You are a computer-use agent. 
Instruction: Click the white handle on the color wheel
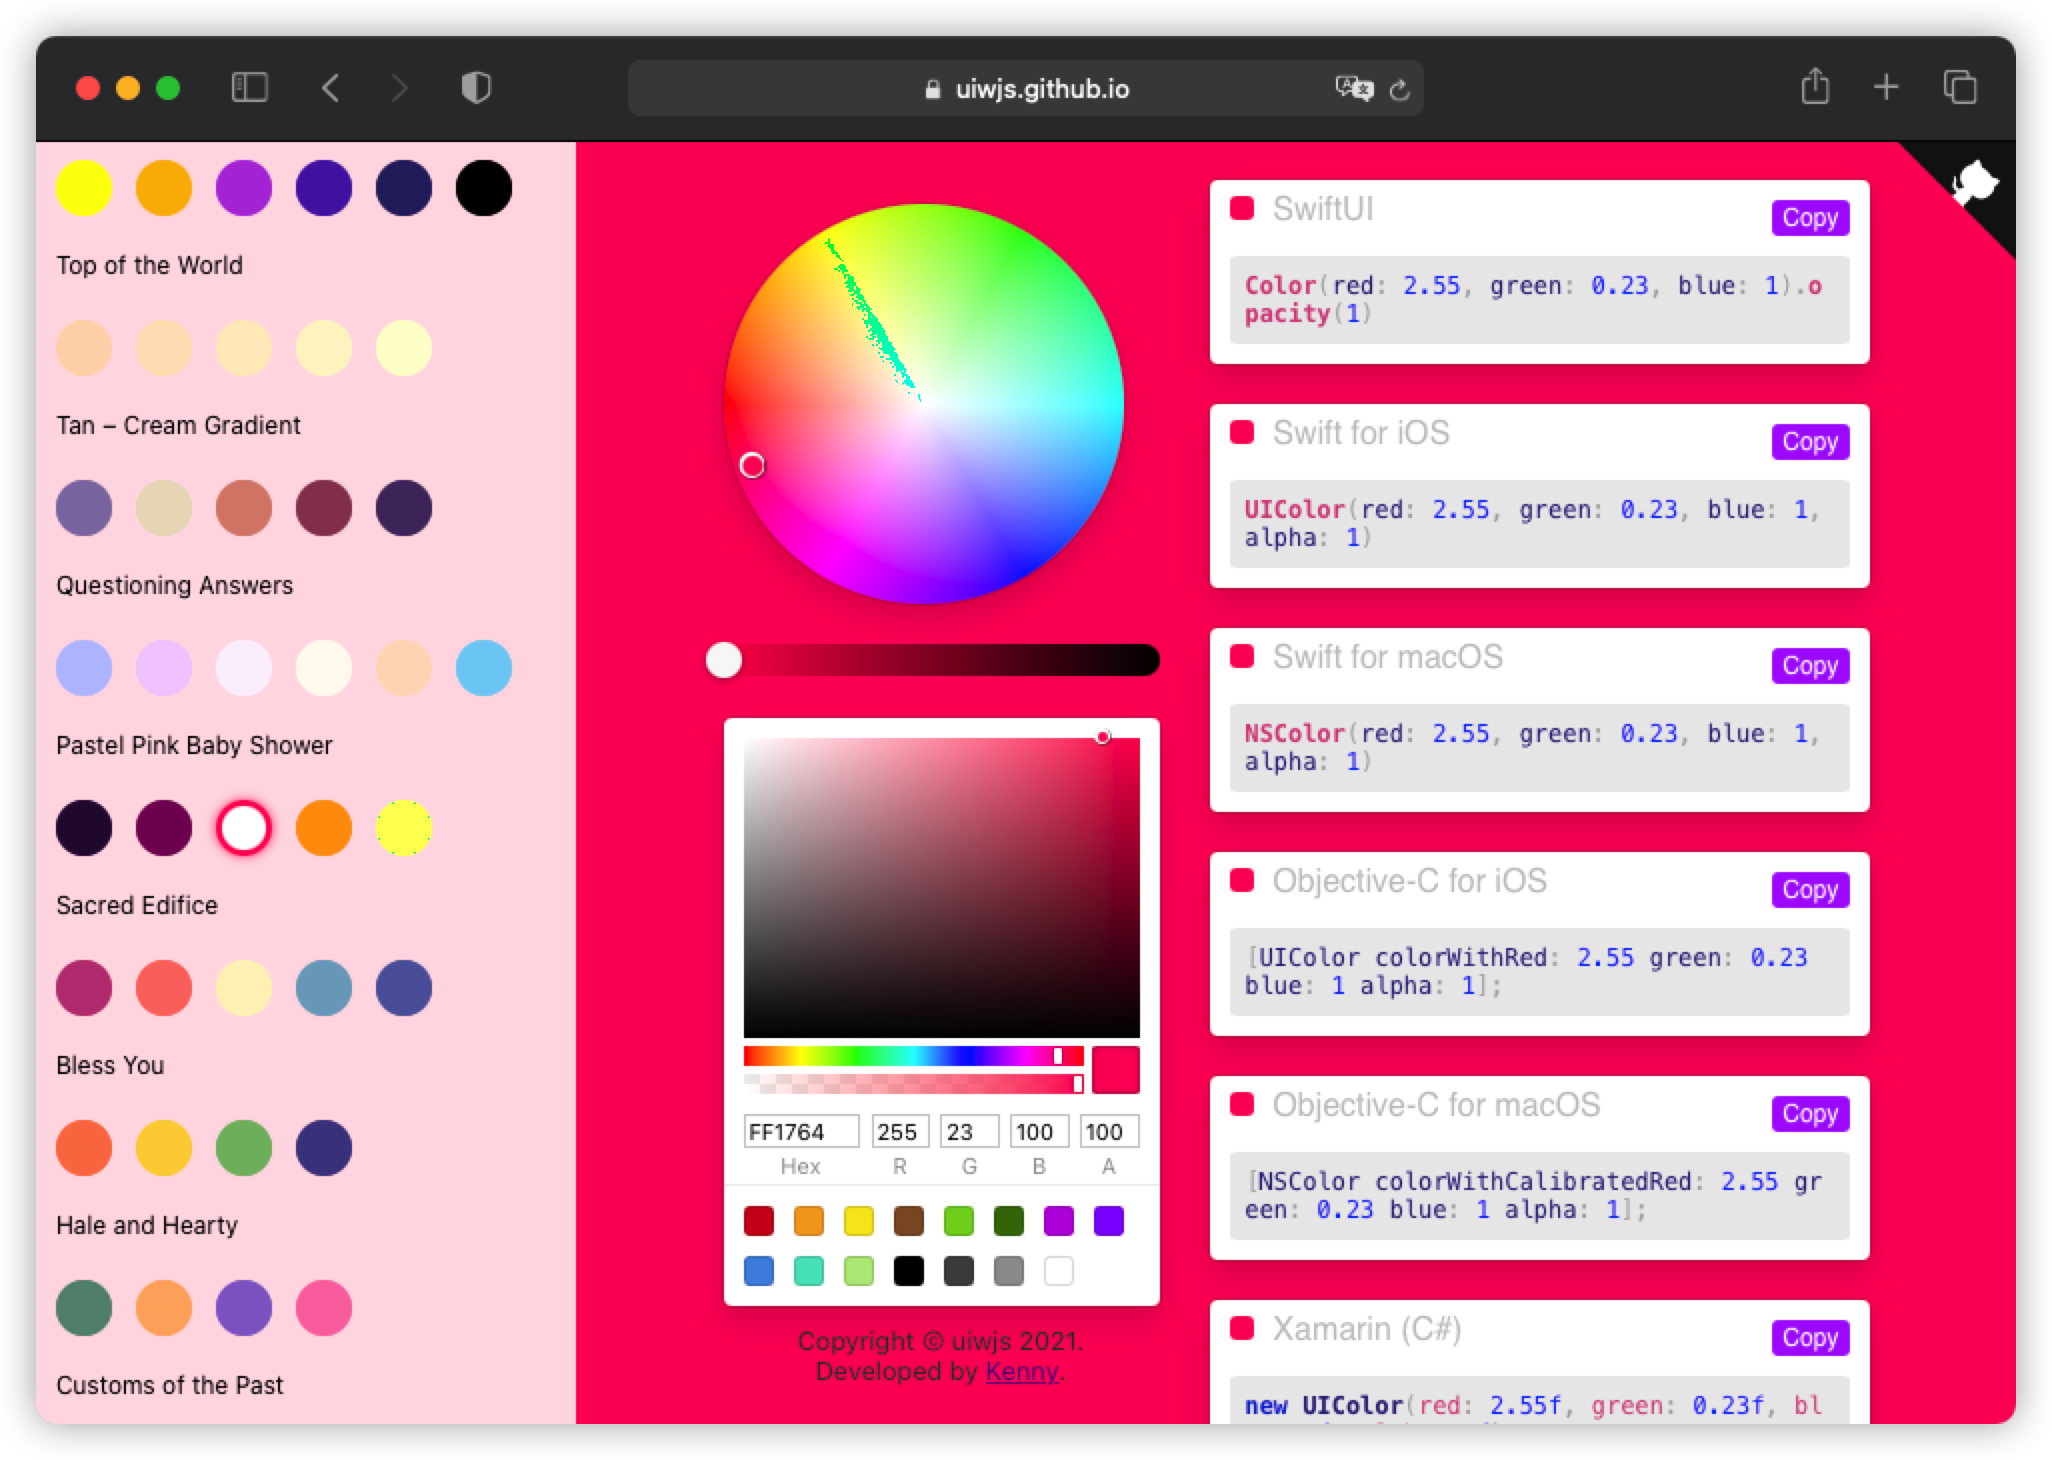pos(753,464)
